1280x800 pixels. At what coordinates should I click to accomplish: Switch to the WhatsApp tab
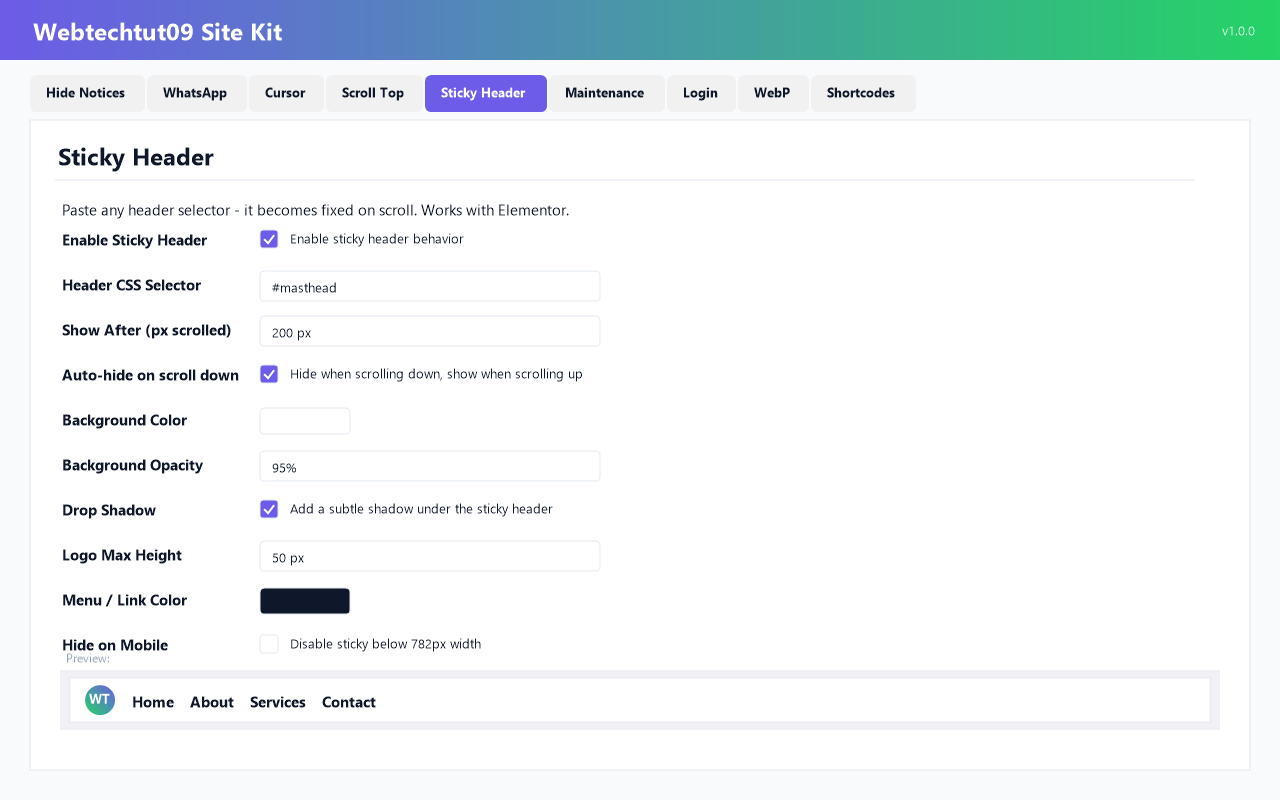pos(196,93)
